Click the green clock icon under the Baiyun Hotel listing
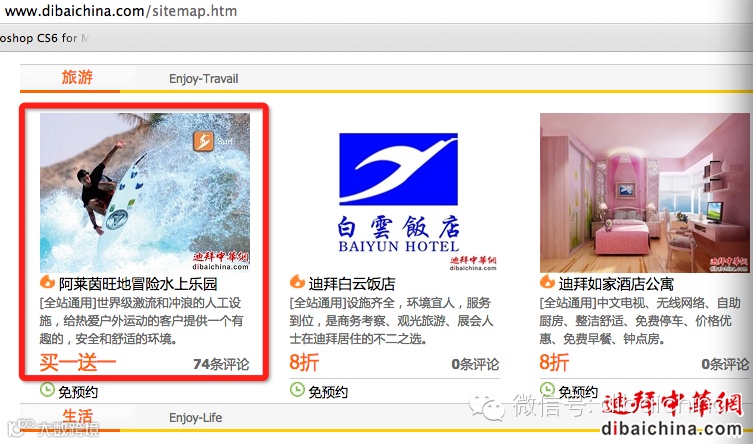This screenshot has width=753, height=444. (297, 390)
